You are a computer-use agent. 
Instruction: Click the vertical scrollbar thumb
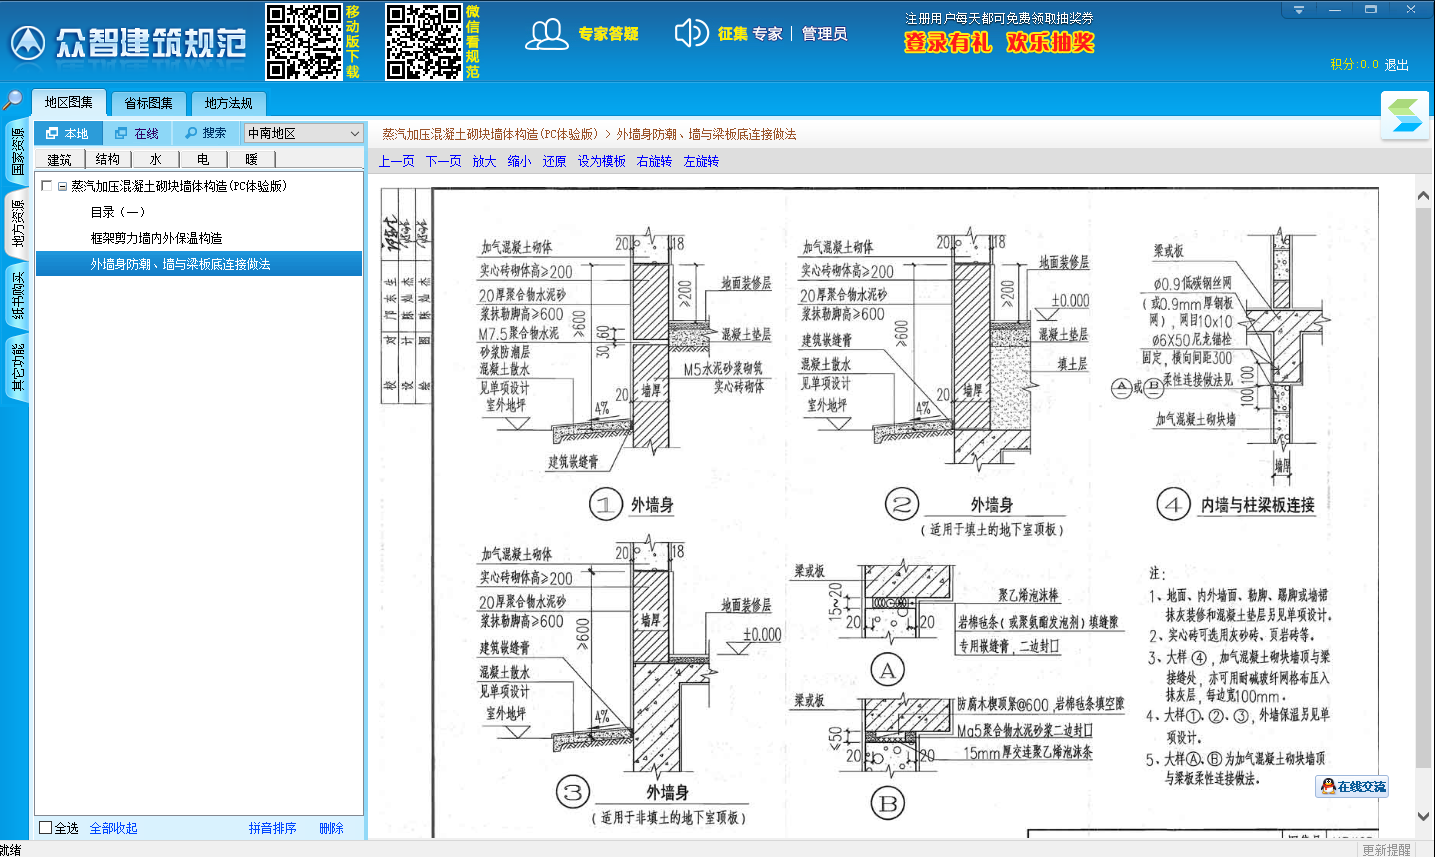click(x=1424, y=487)
